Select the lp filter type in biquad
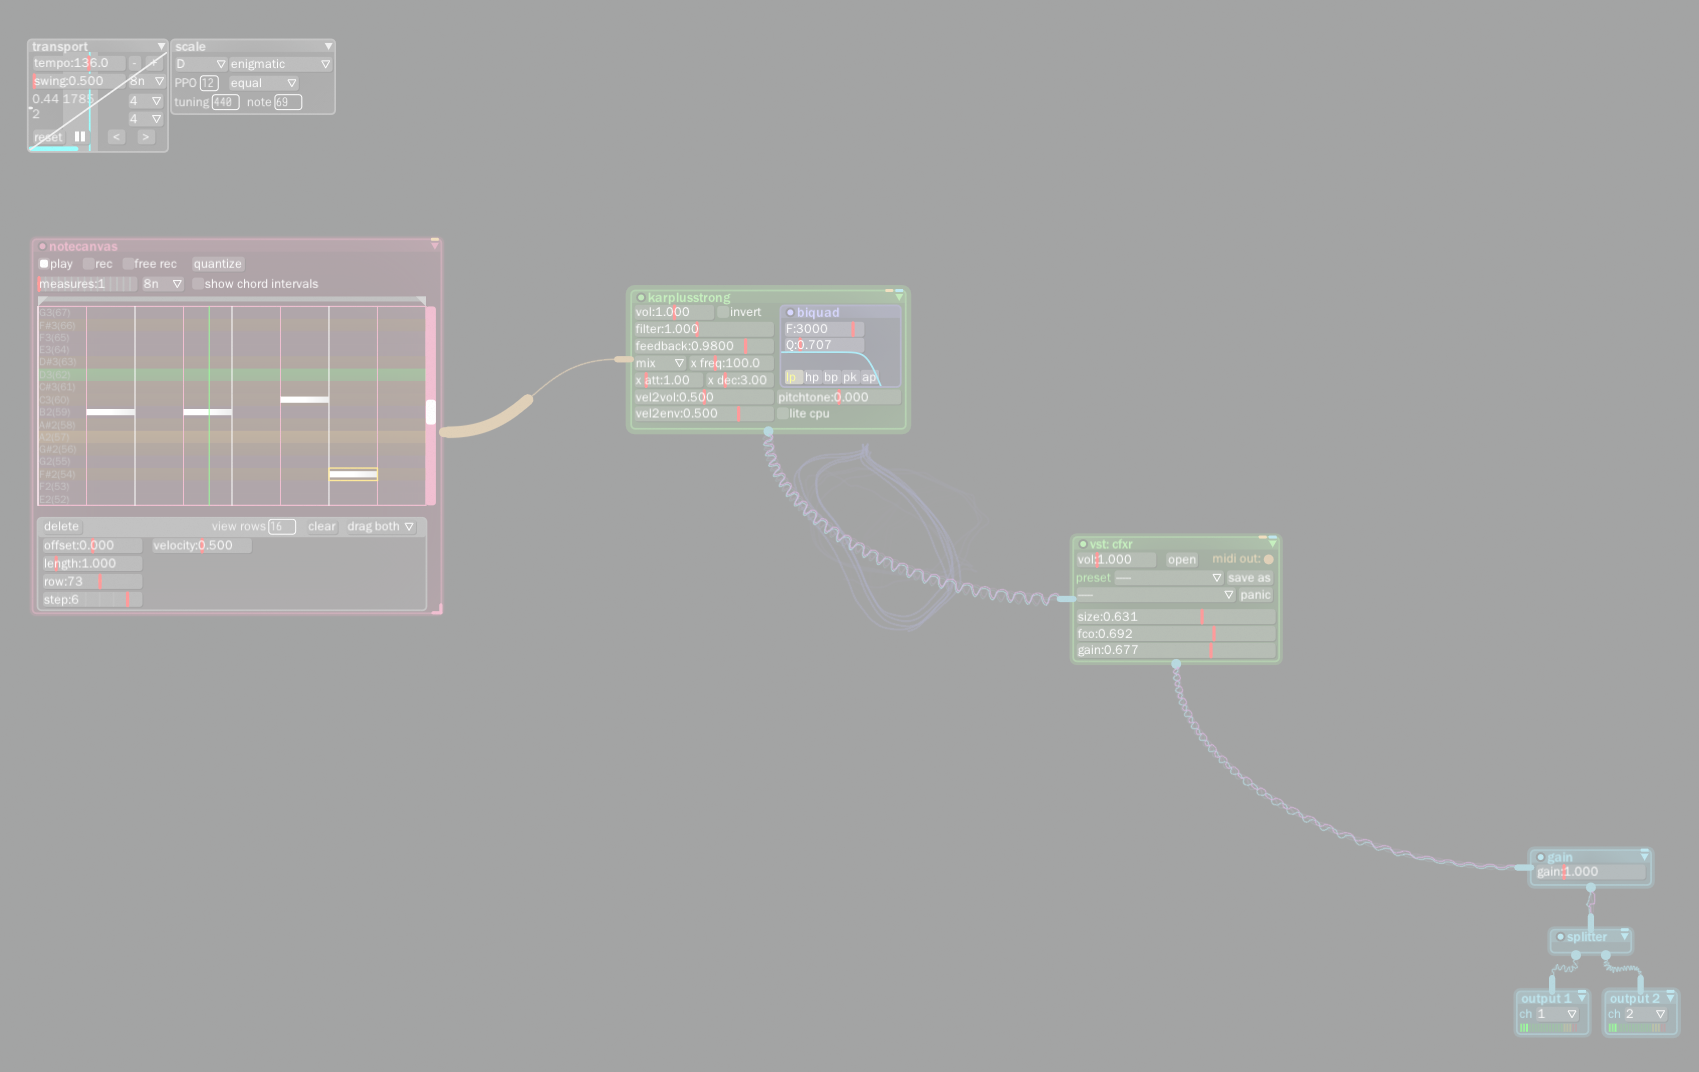 tap(792, 378)
